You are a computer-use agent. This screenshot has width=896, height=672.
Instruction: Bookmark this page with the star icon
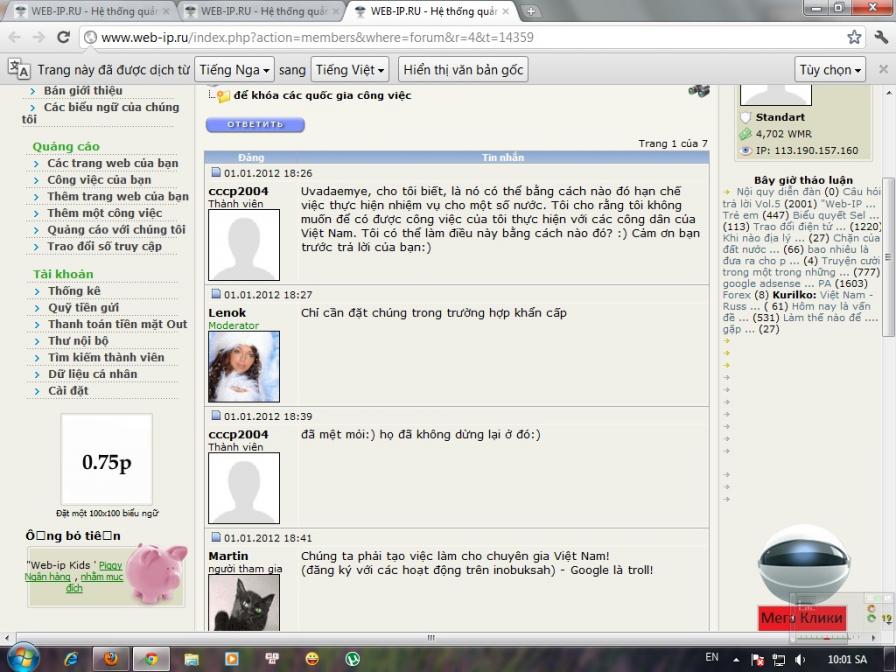[854, 37]
